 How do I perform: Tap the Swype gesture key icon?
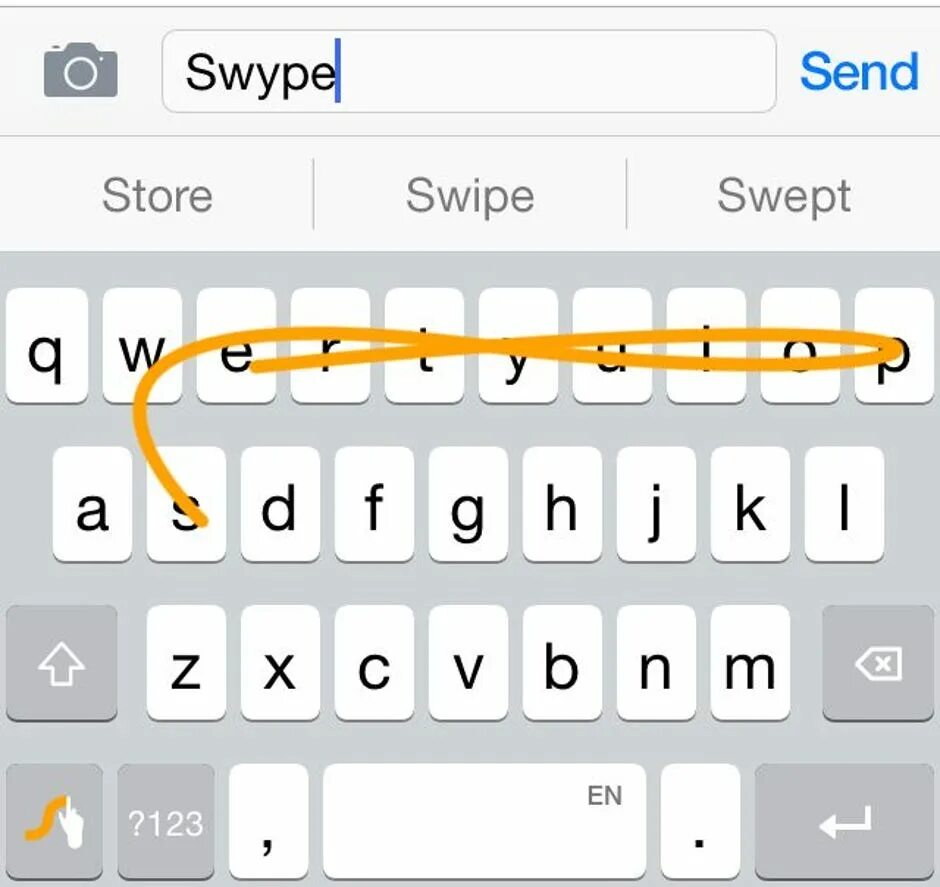click(x=55, y=820)
